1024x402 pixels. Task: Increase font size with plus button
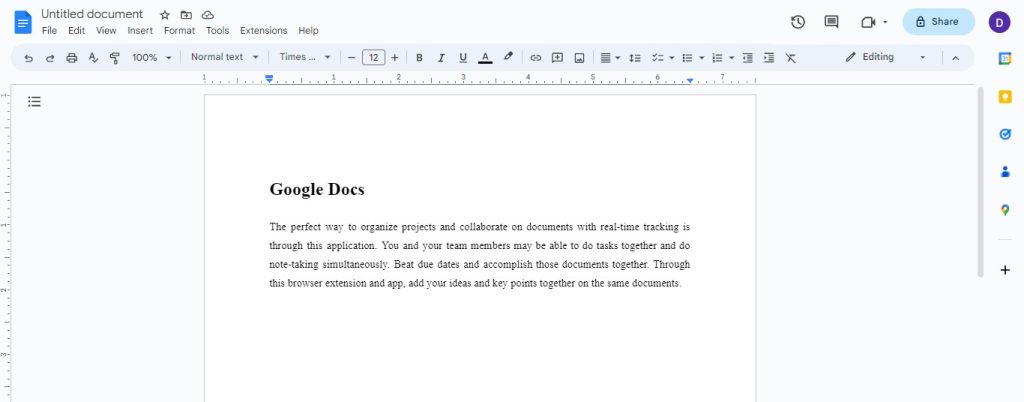(394, 58)
